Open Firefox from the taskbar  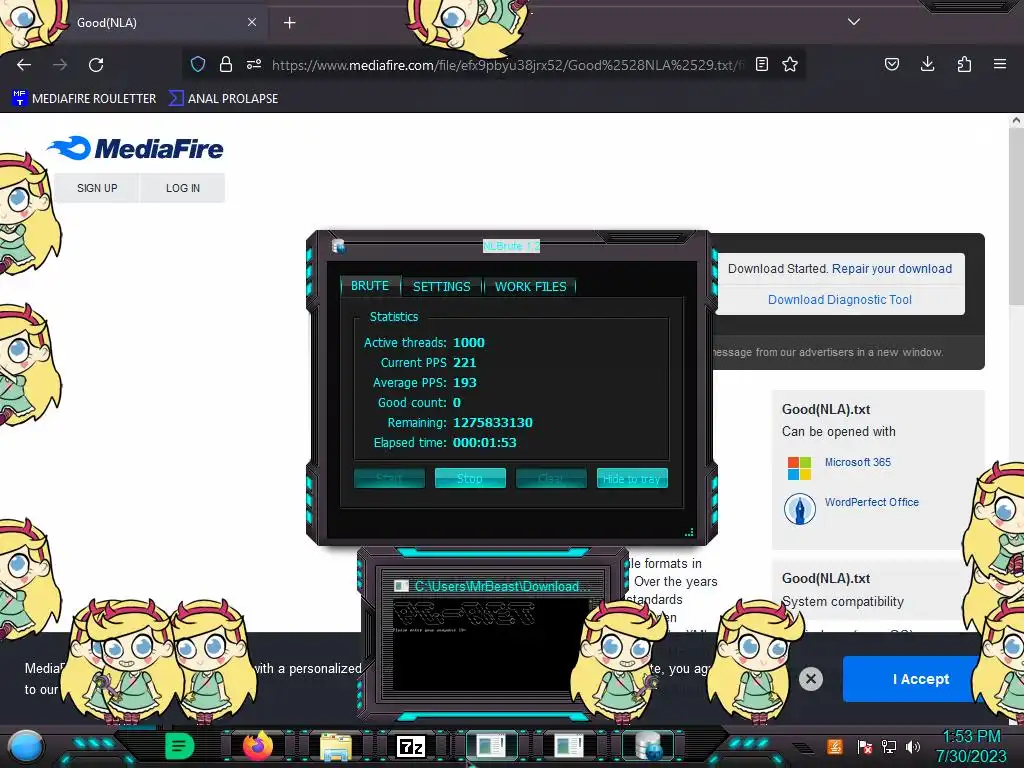(x=258, y=746)
